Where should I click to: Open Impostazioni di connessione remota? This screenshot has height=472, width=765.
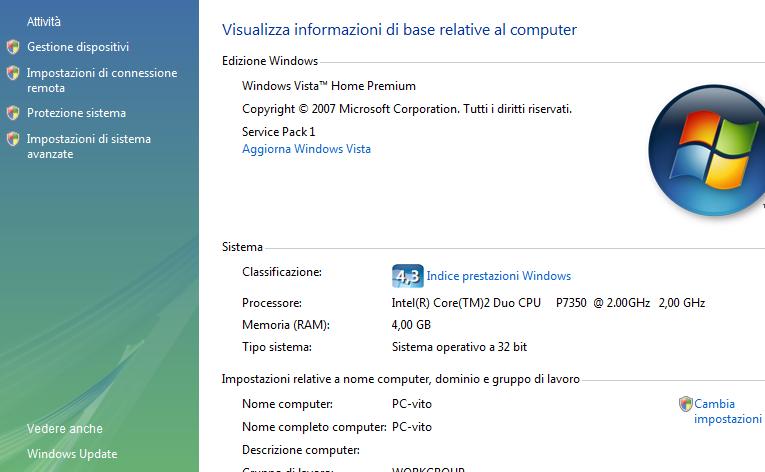(102, 80)
